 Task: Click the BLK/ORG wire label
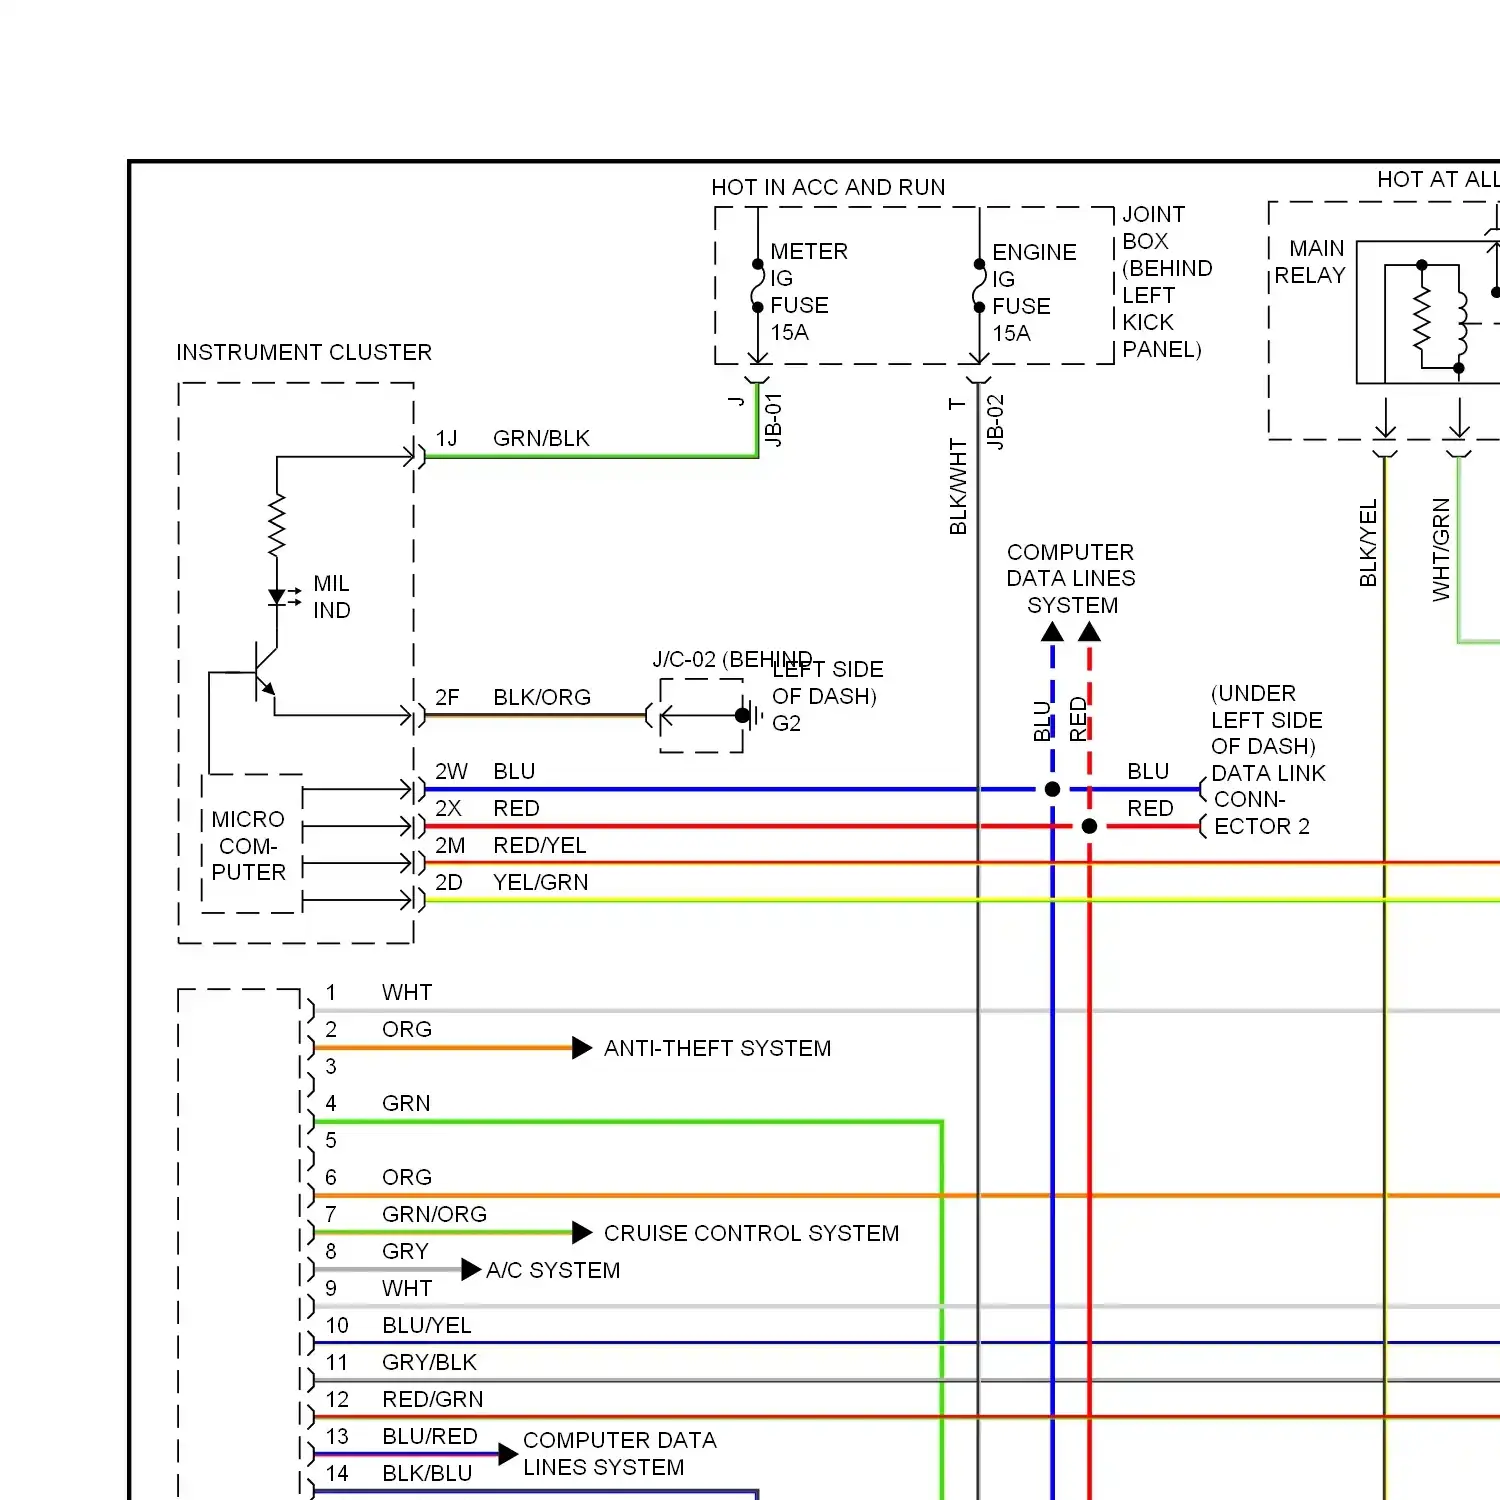click(x=542, y=697)
